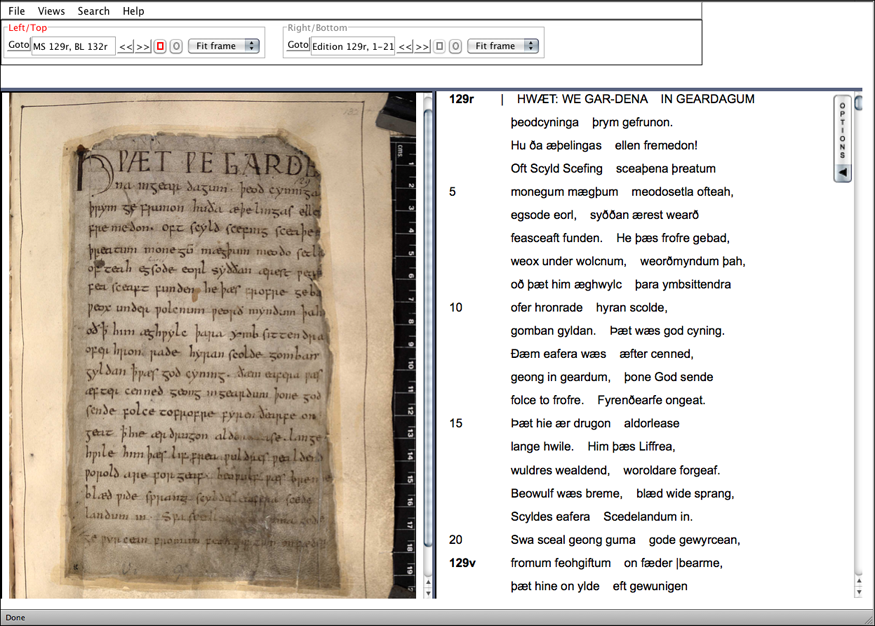Click the line "folce to frofre. Fyrenðearfe ongeat."

click(x=608, y=400)
